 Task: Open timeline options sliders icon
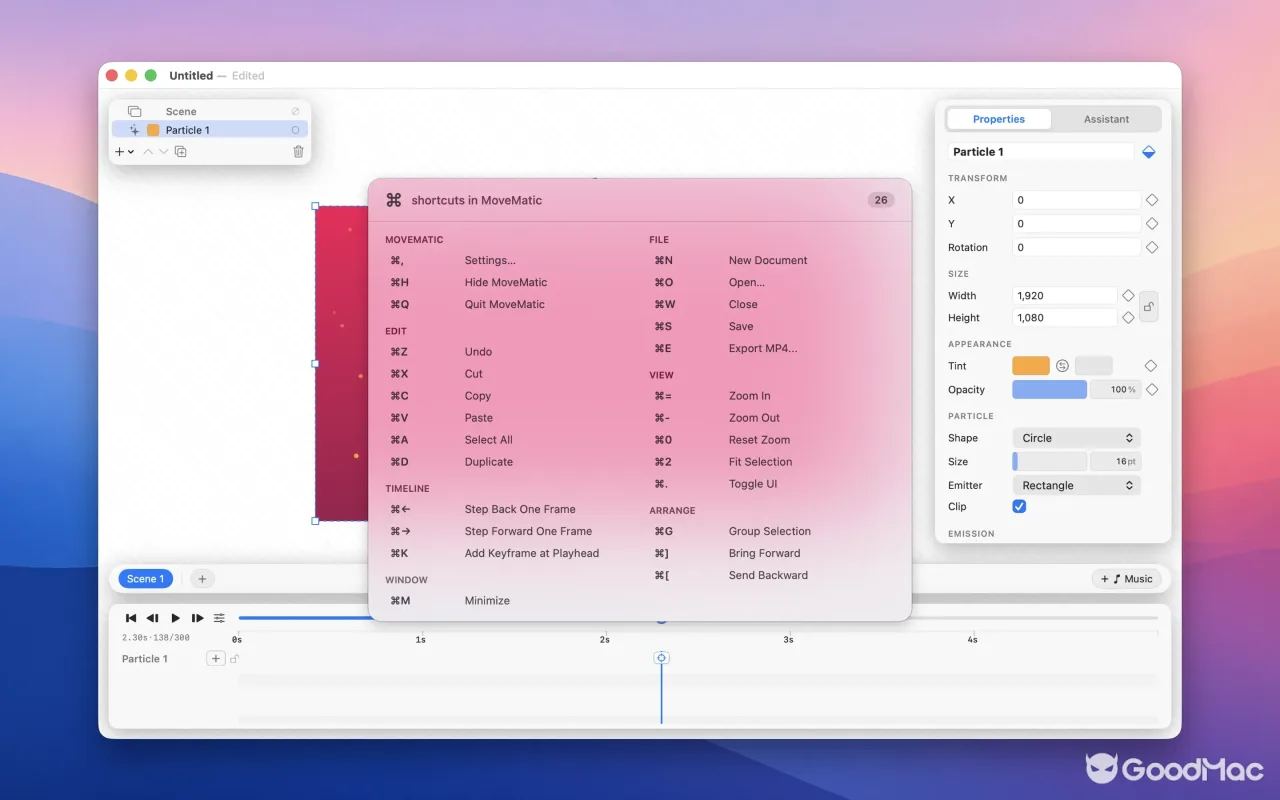[x=220, y=618]
